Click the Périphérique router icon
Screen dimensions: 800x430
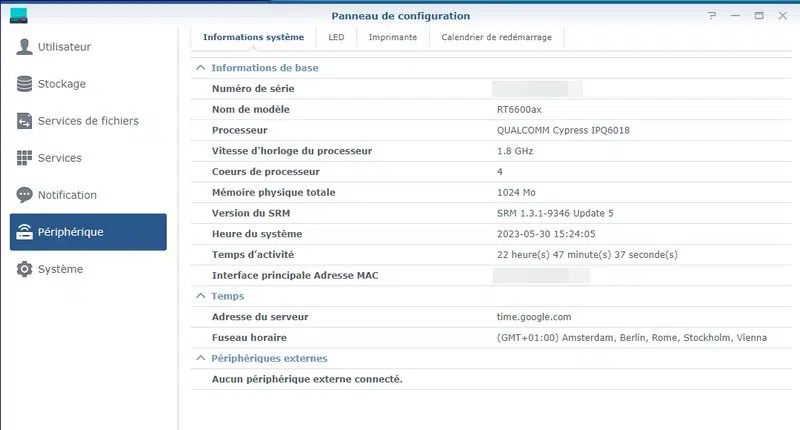(24, 232)
